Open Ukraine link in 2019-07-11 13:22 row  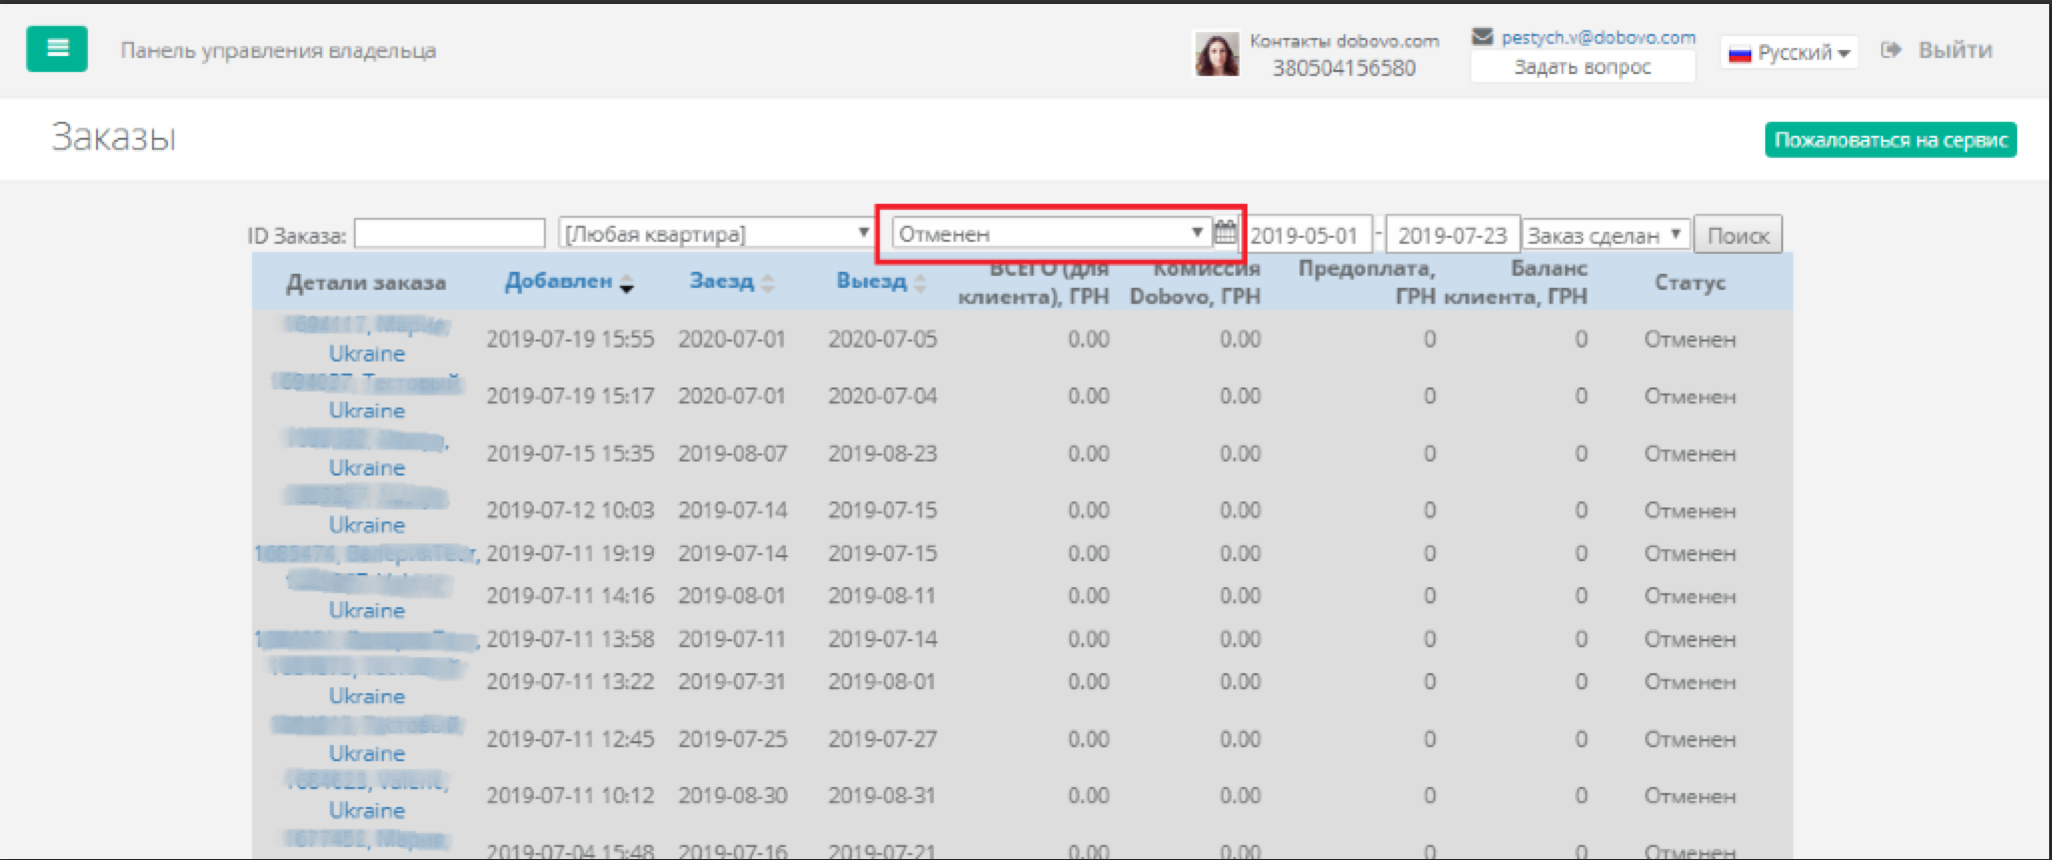(x=367, y=696)
